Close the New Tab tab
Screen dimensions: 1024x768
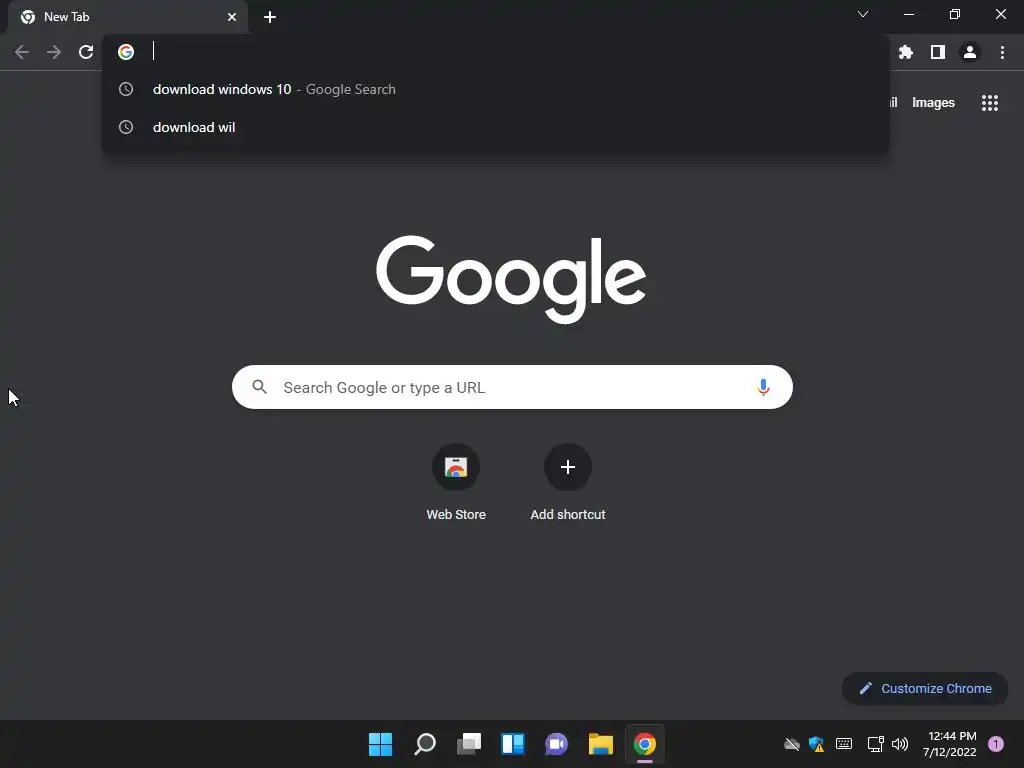232,17
